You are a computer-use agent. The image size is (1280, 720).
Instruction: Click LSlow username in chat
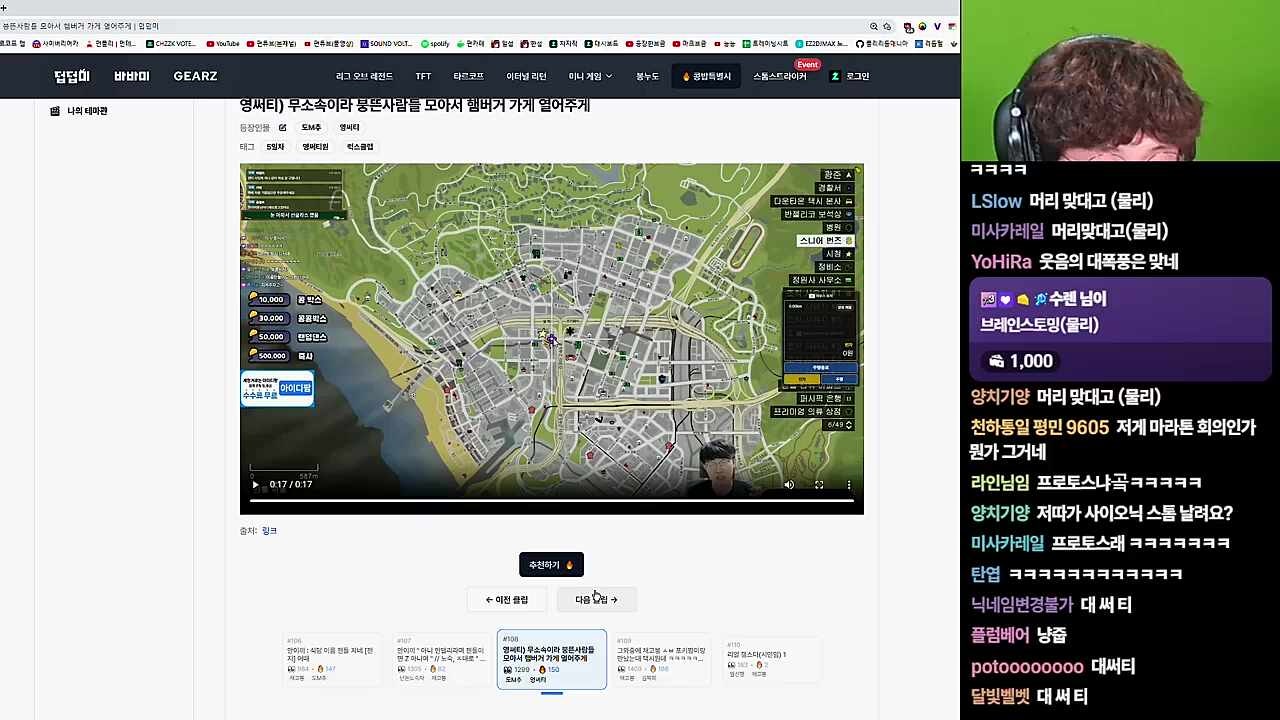[x=996, y=201]
